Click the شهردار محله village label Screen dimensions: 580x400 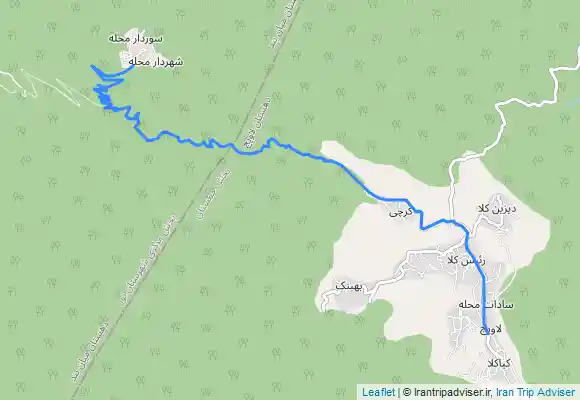(155, 61)
